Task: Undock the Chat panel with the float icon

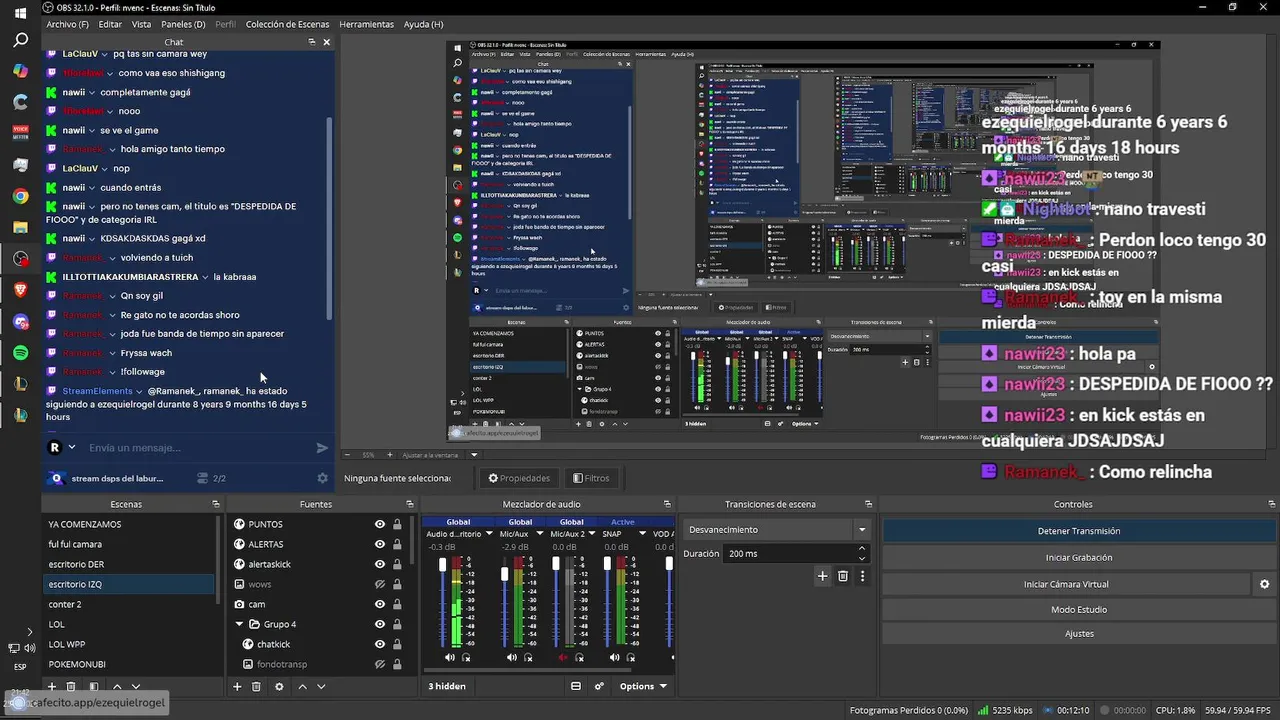Action: 312,42
